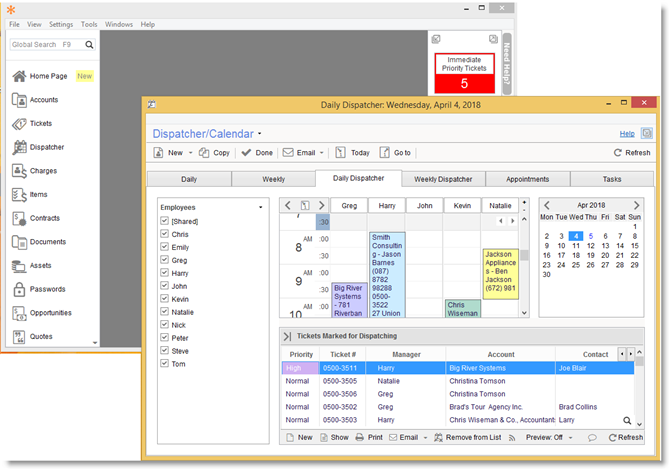Click the Refresh toolbar icon

click(618, 153)
